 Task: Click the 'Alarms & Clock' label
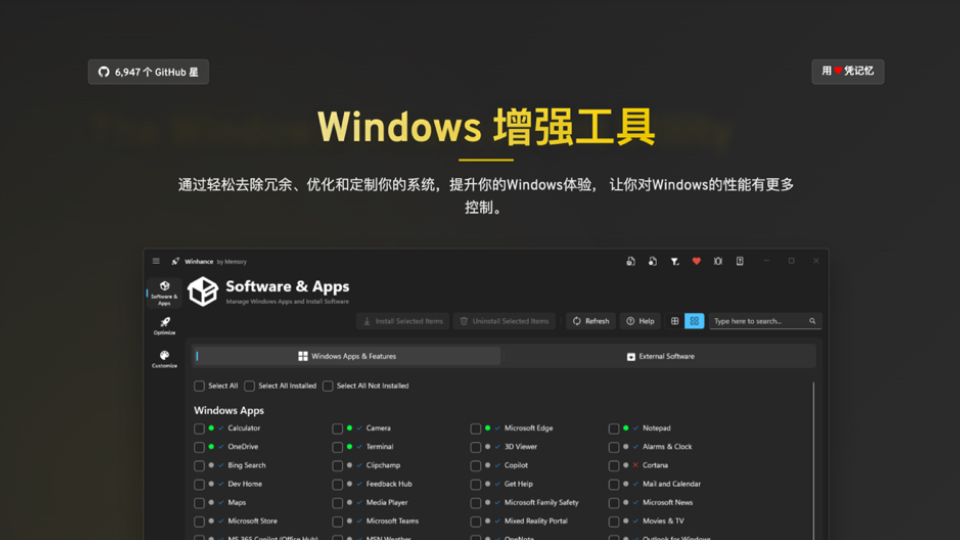tap(667, 447)
